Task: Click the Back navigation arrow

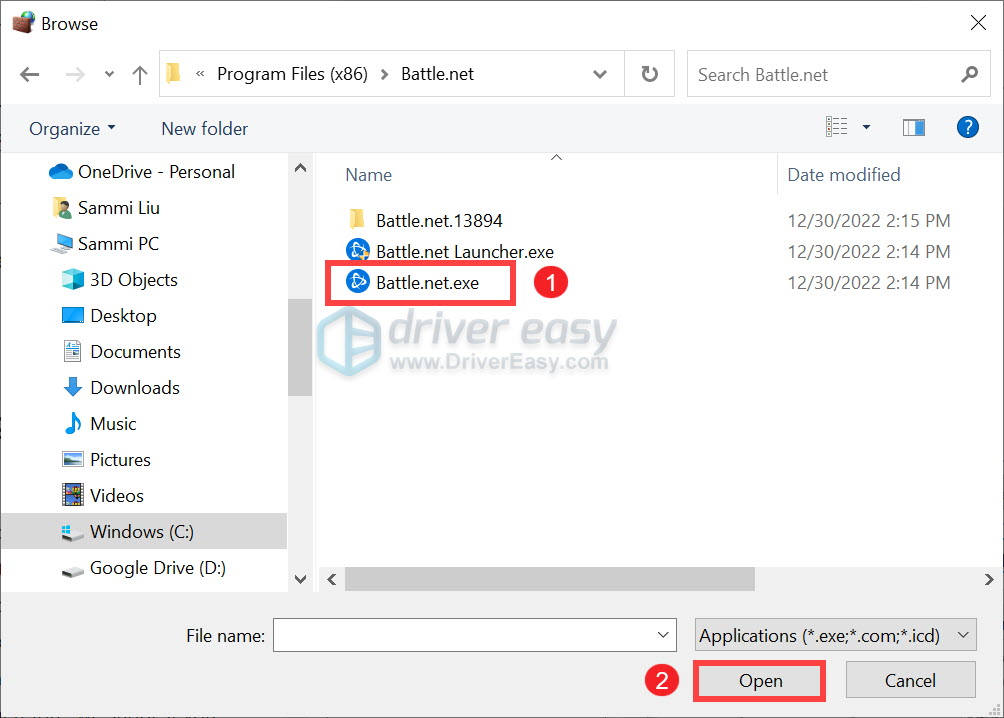Action: [29, 74]
